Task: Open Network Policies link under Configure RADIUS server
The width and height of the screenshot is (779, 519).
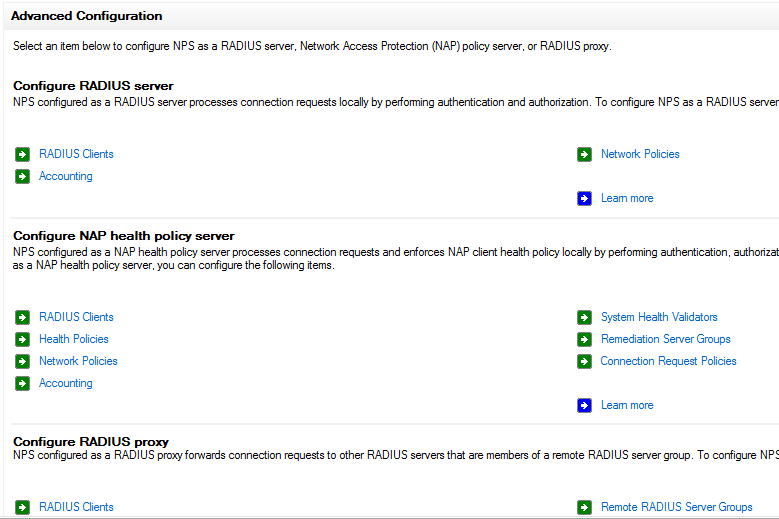Action: click(640, 154)
